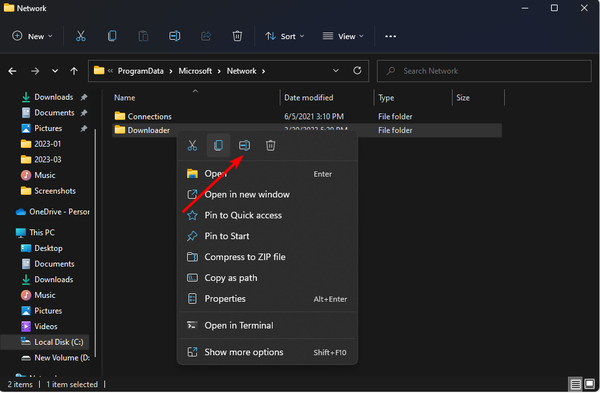600x393 pixels.
Task: Select Pin to Start
Action: click(267, 236)
